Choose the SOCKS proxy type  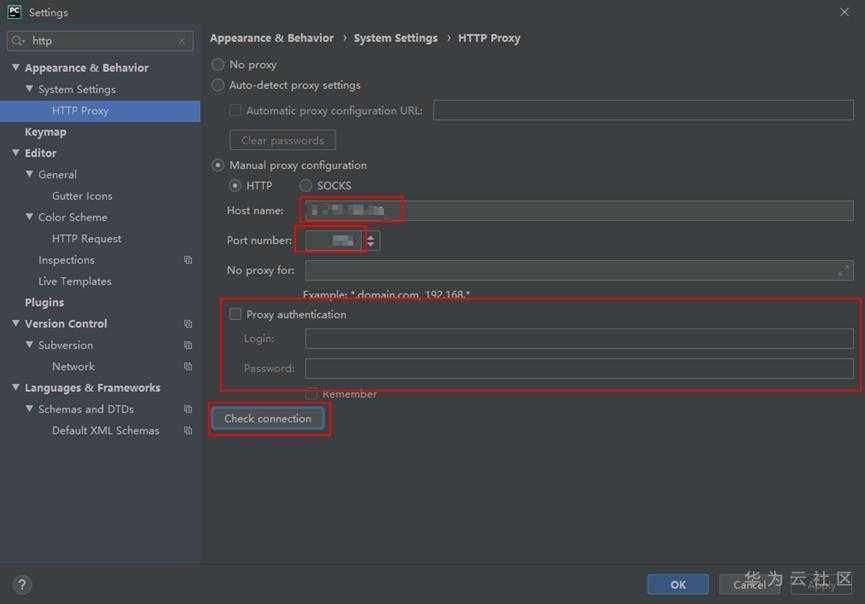click(306, 185)
